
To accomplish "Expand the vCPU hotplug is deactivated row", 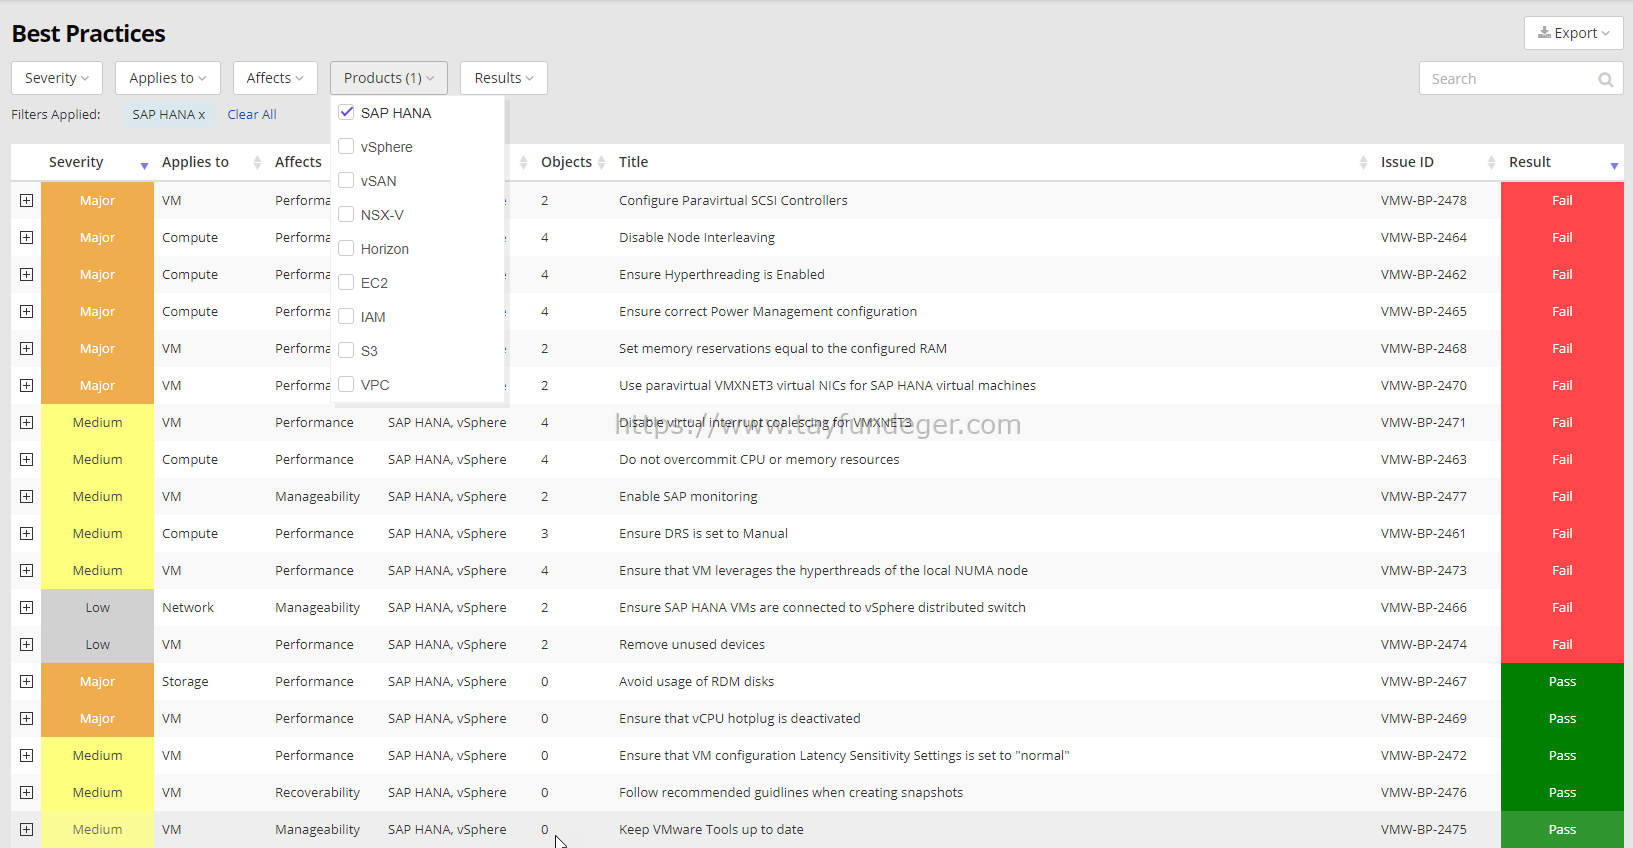I will (26, 718).
